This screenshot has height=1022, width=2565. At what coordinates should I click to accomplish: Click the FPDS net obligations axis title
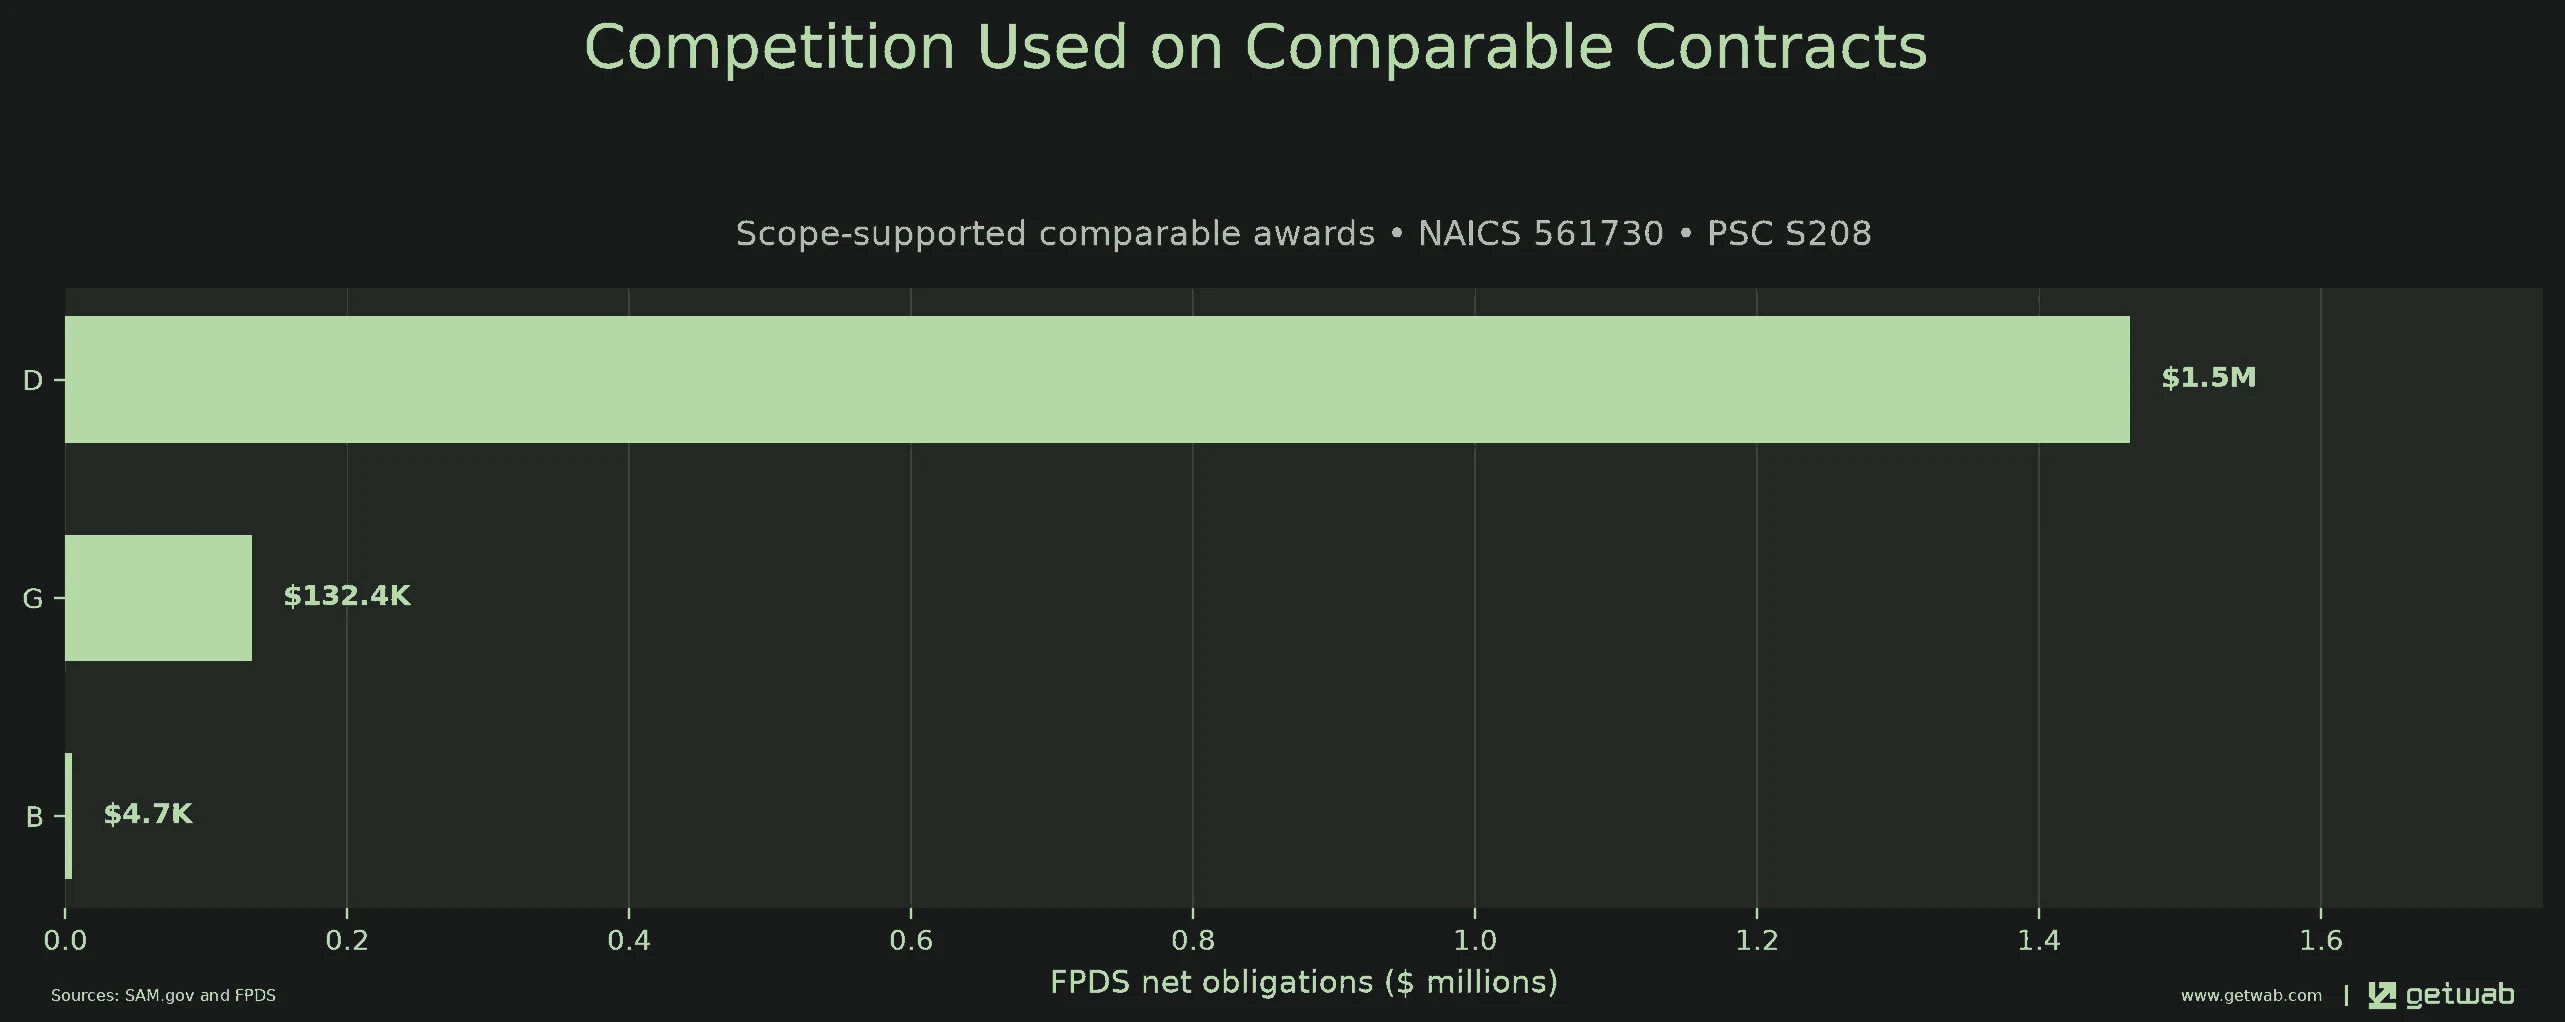pos(1304,982)
